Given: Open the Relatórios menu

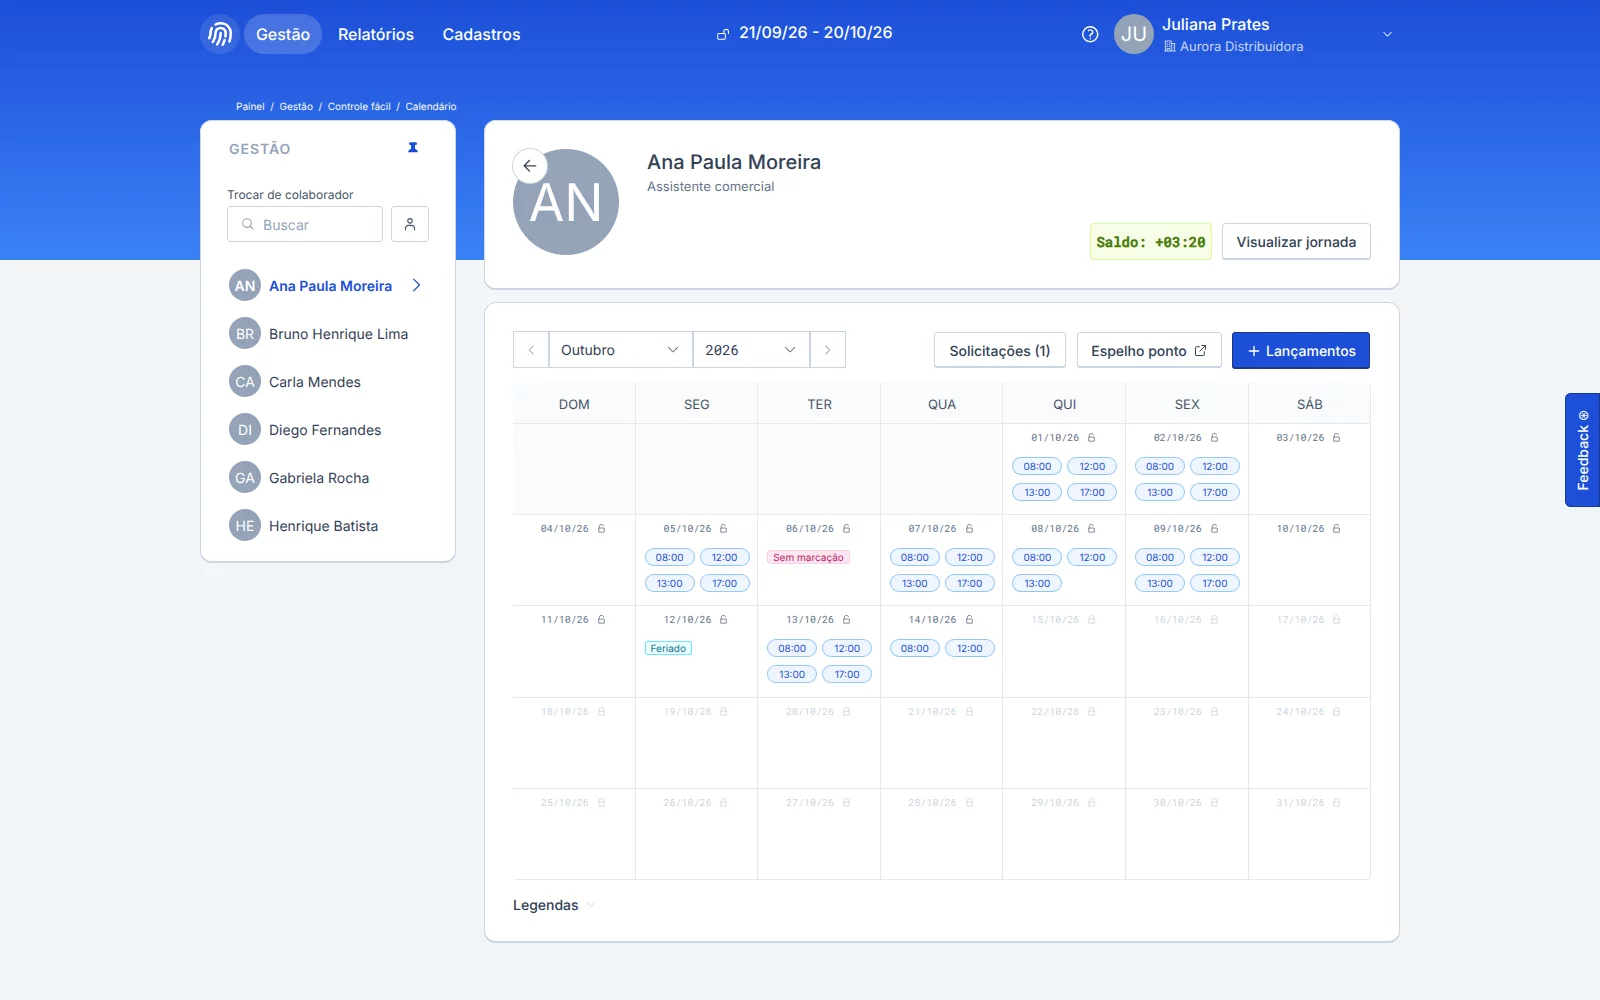Looking at the screenshot, I should pyautogui.click(x=376, y=34).
